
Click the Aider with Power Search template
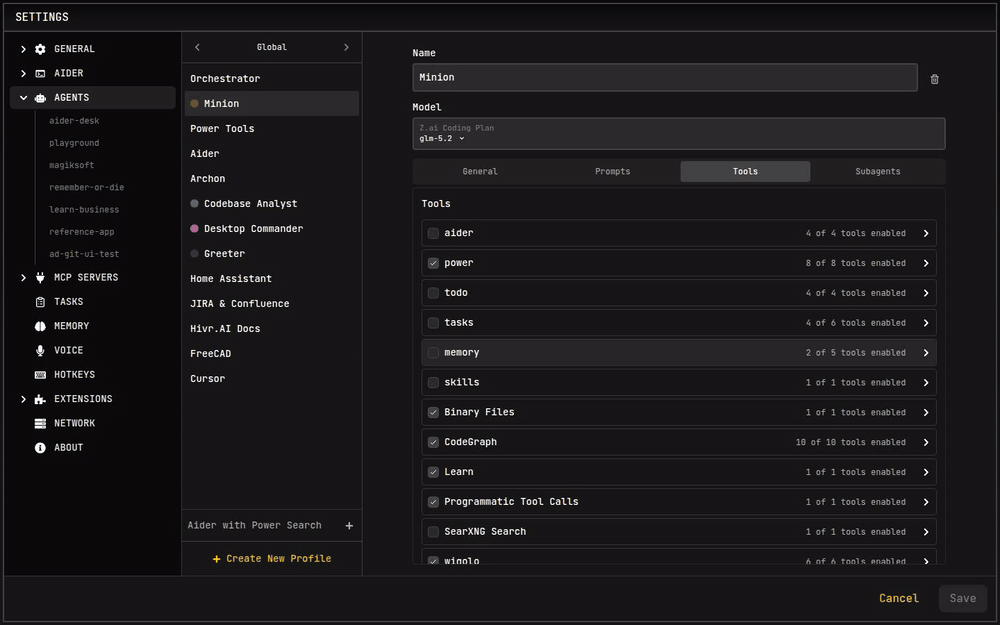point(254,526)
